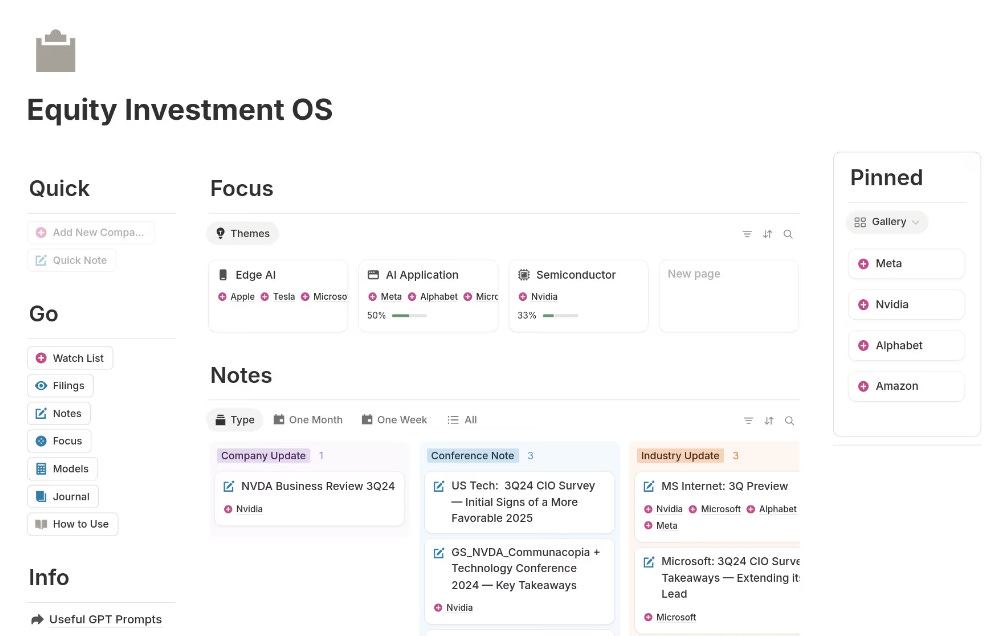Click the arrow icon beside Useful GPT Prompts
Viewport: 993px width, 636px height.
(x=37, y=620)
